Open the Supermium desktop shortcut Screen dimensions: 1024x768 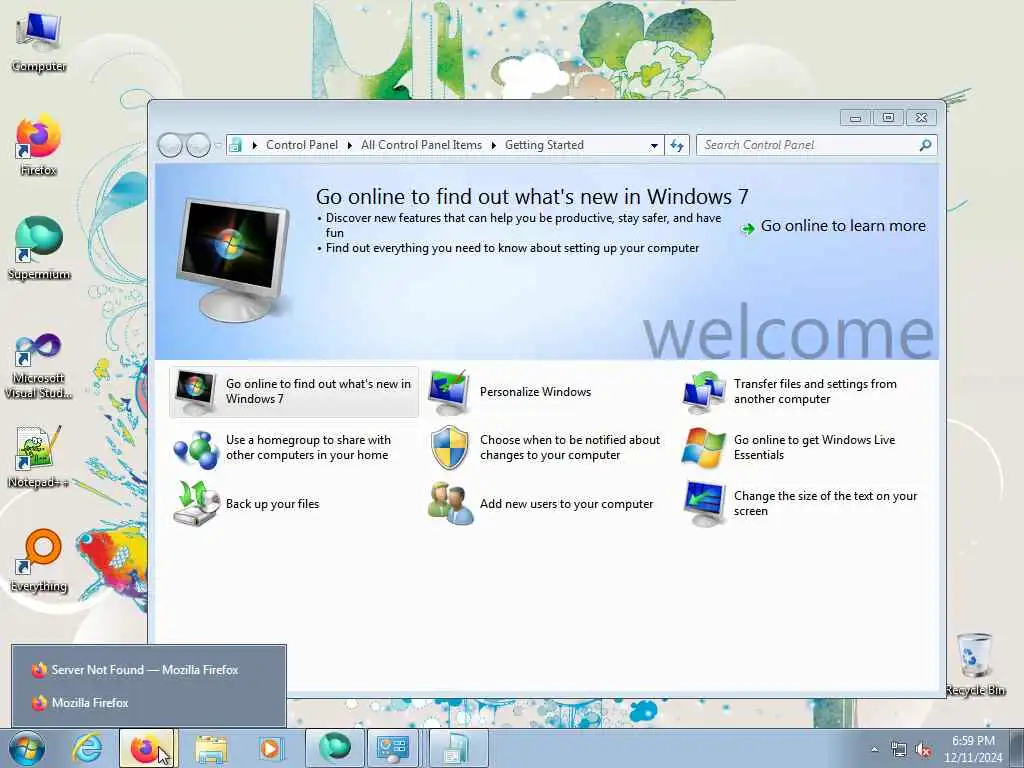pyautogui.click(x=39, y=249)
